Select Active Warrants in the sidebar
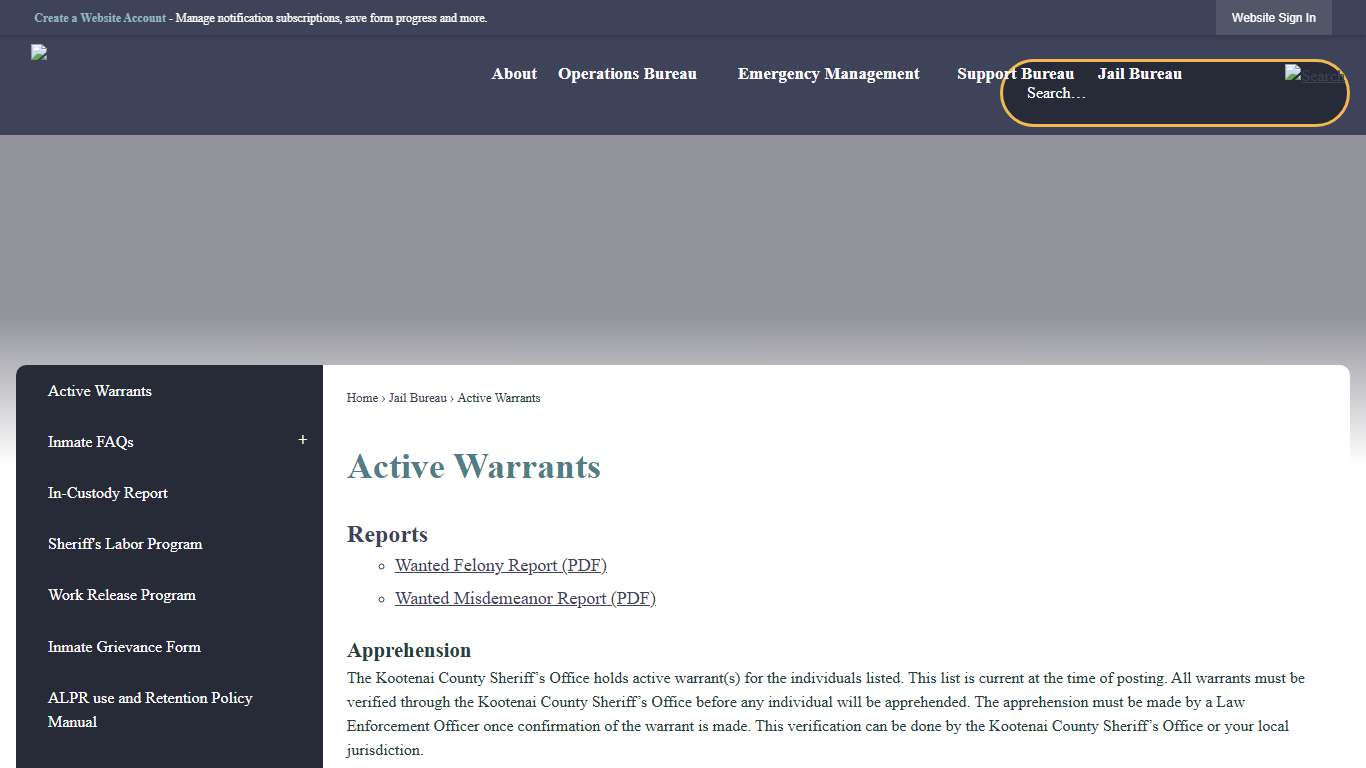This screenshot has height=768, width=1366. [99, 391]
